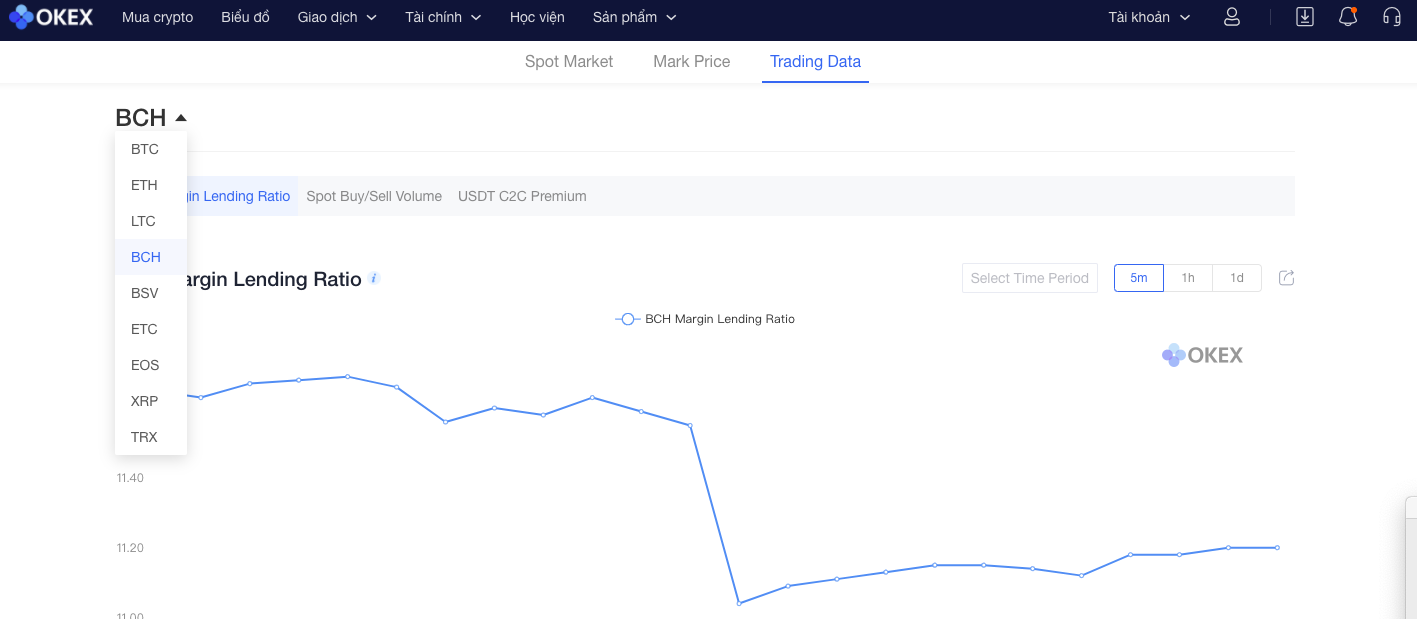The image size is (1417, 619).
Task: Select the 1h interval
Action: click(x=1188, y=278)
